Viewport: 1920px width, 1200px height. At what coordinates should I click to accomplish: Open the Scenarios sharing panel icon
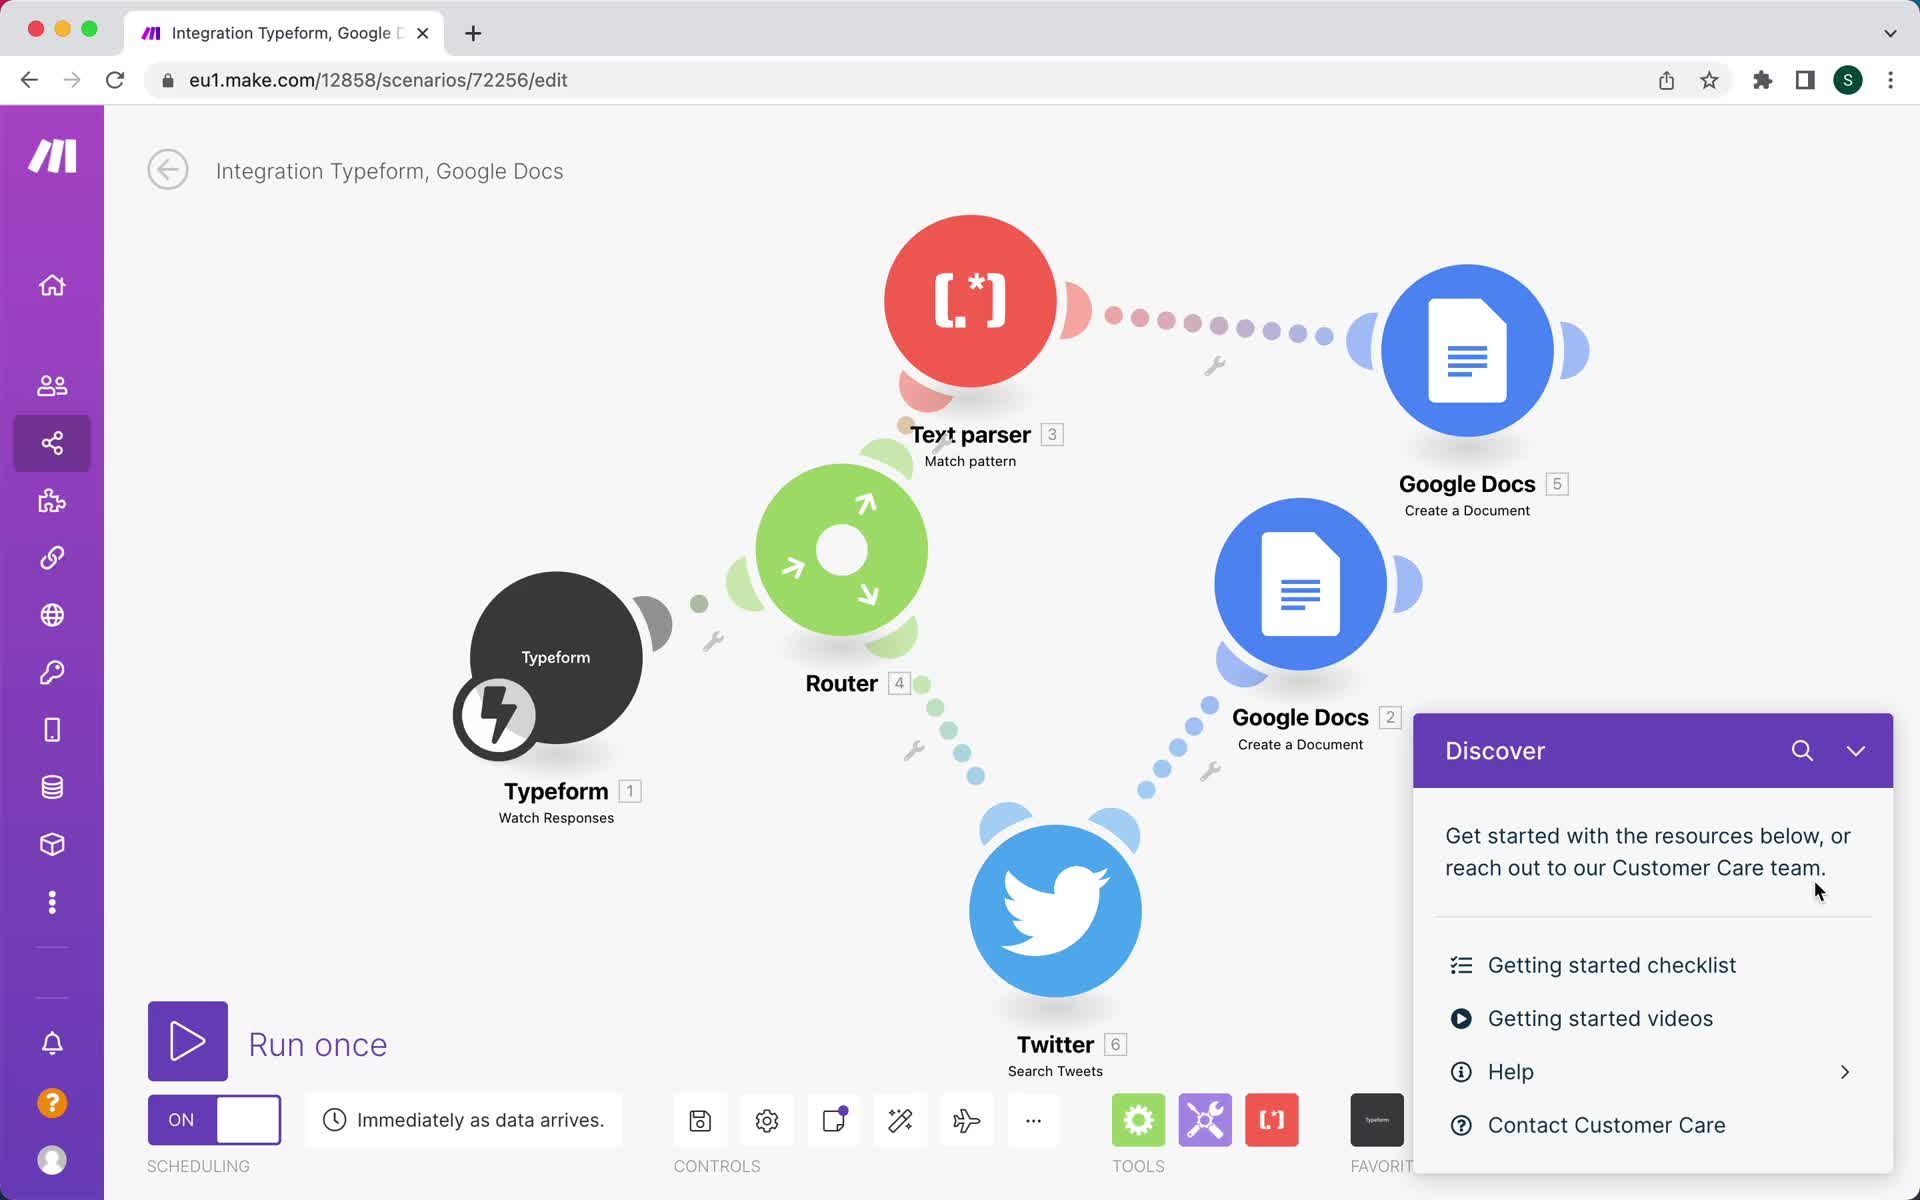[53, 442]
